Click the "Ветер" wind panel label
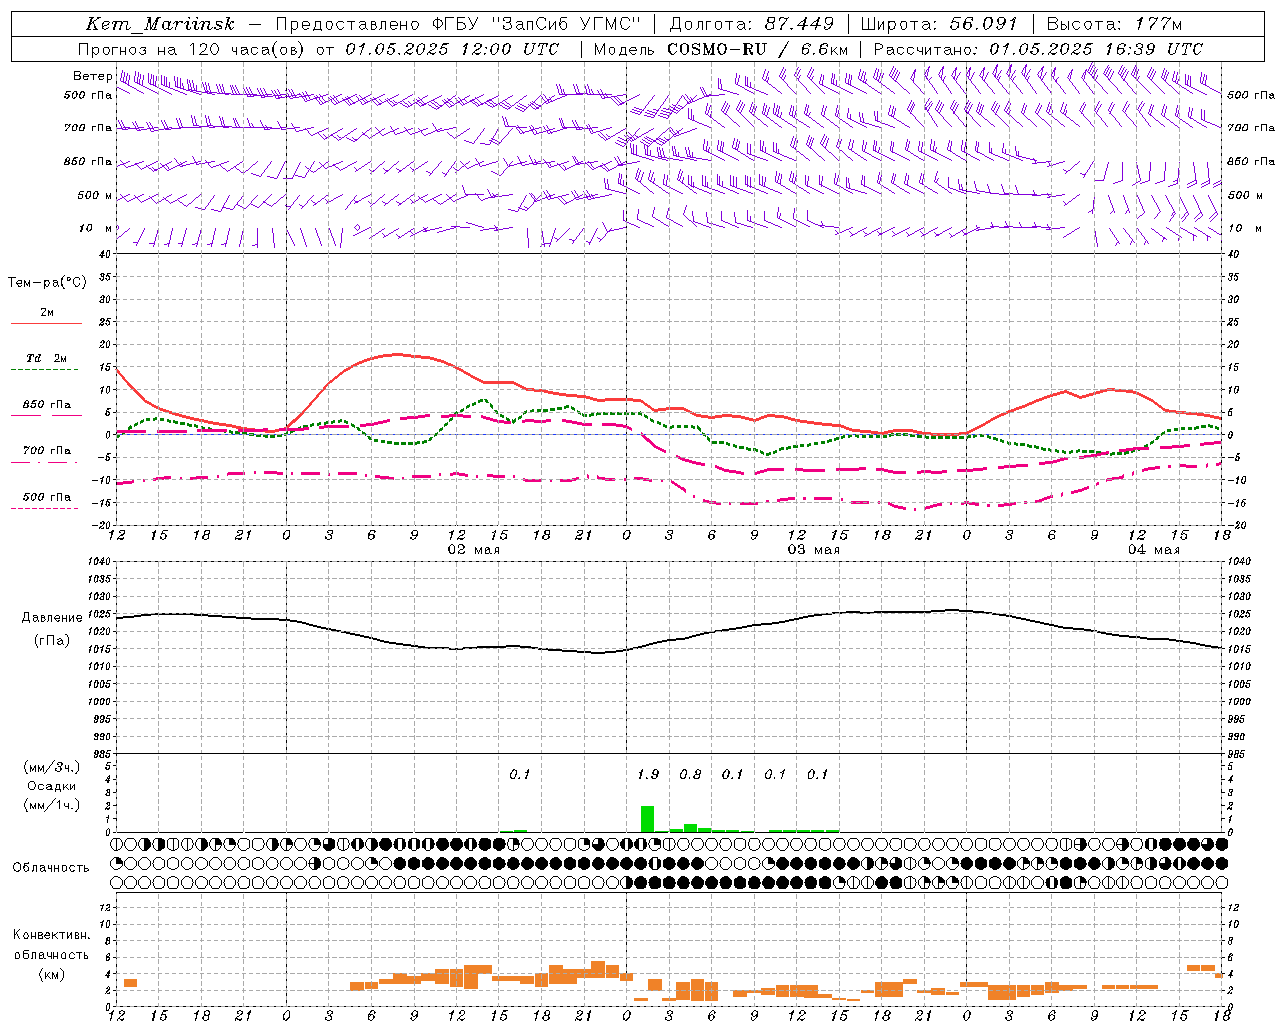This screenshot has height=1024, width=1280. click(x=92, y=76)
